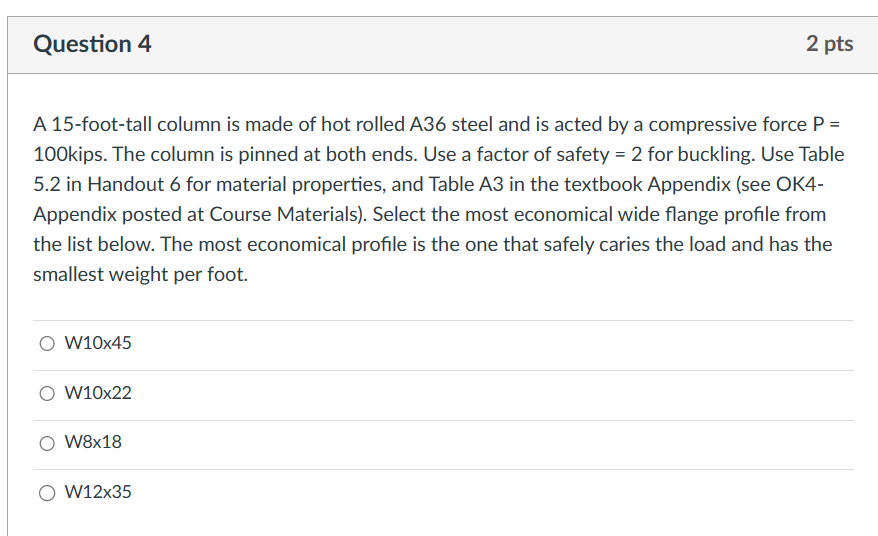Image resolution: width=878 pixels, height=536 pixels.
Task: Select the W10x45 radio button
Action: click(47, 344)
